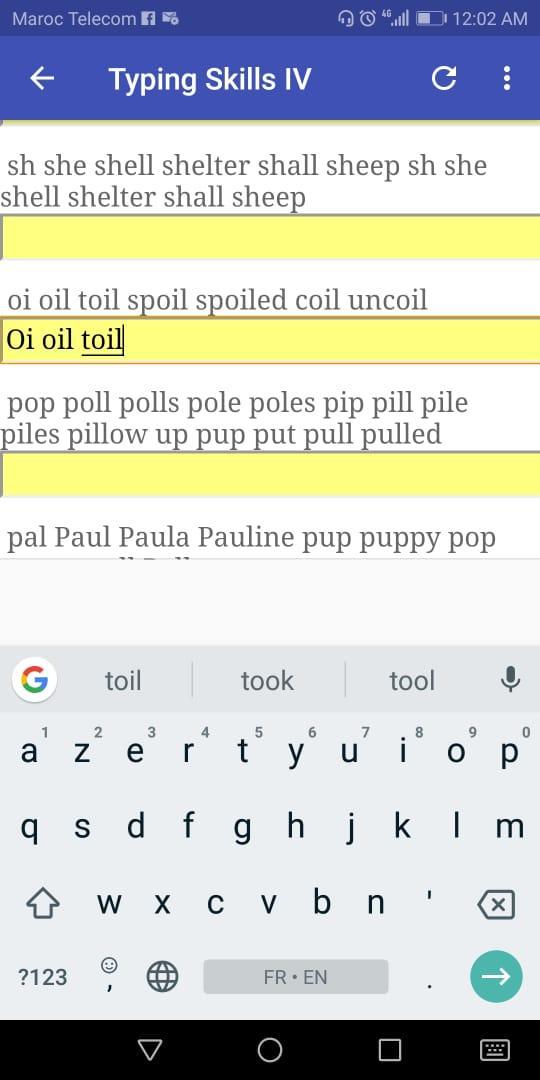Tap the emoji comma key
Viewport: 540px width, 1080px height.
pyautogui.click(x=109, y=975)
